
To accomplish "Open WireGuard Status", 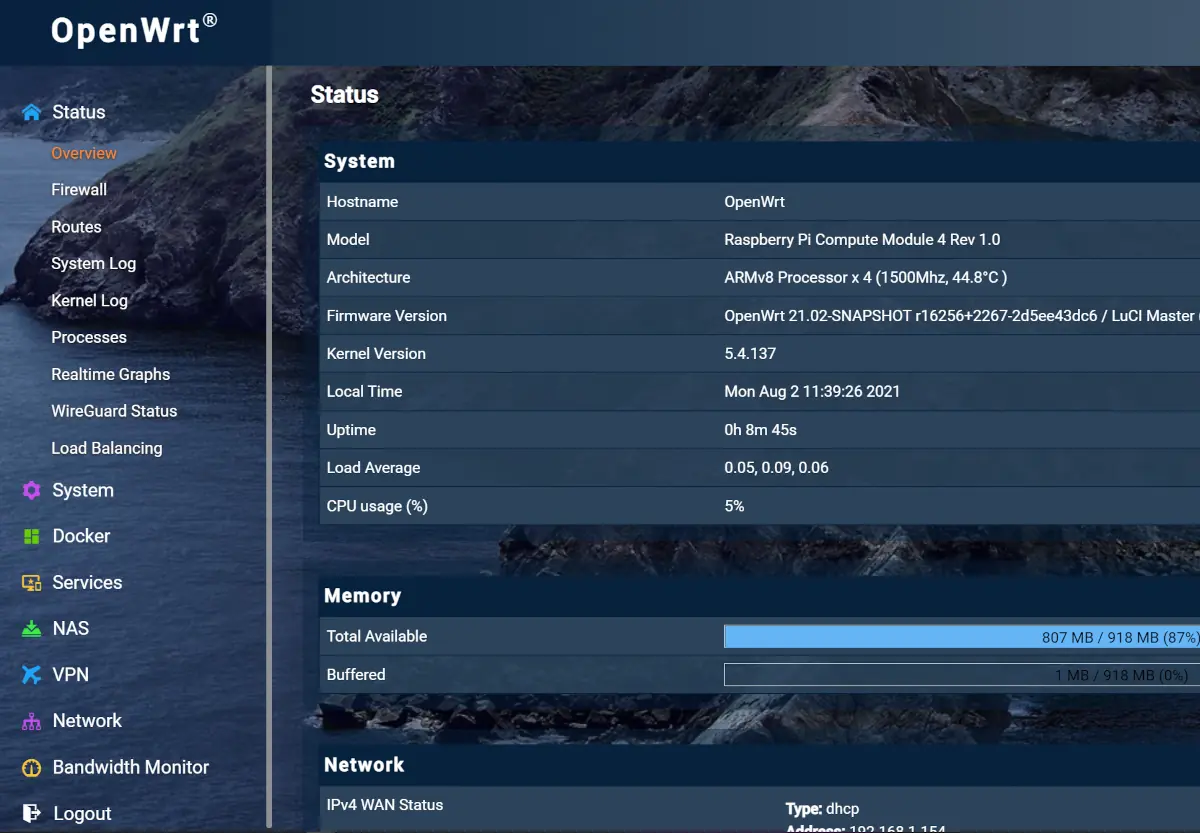I will click(x=114, y=411).
